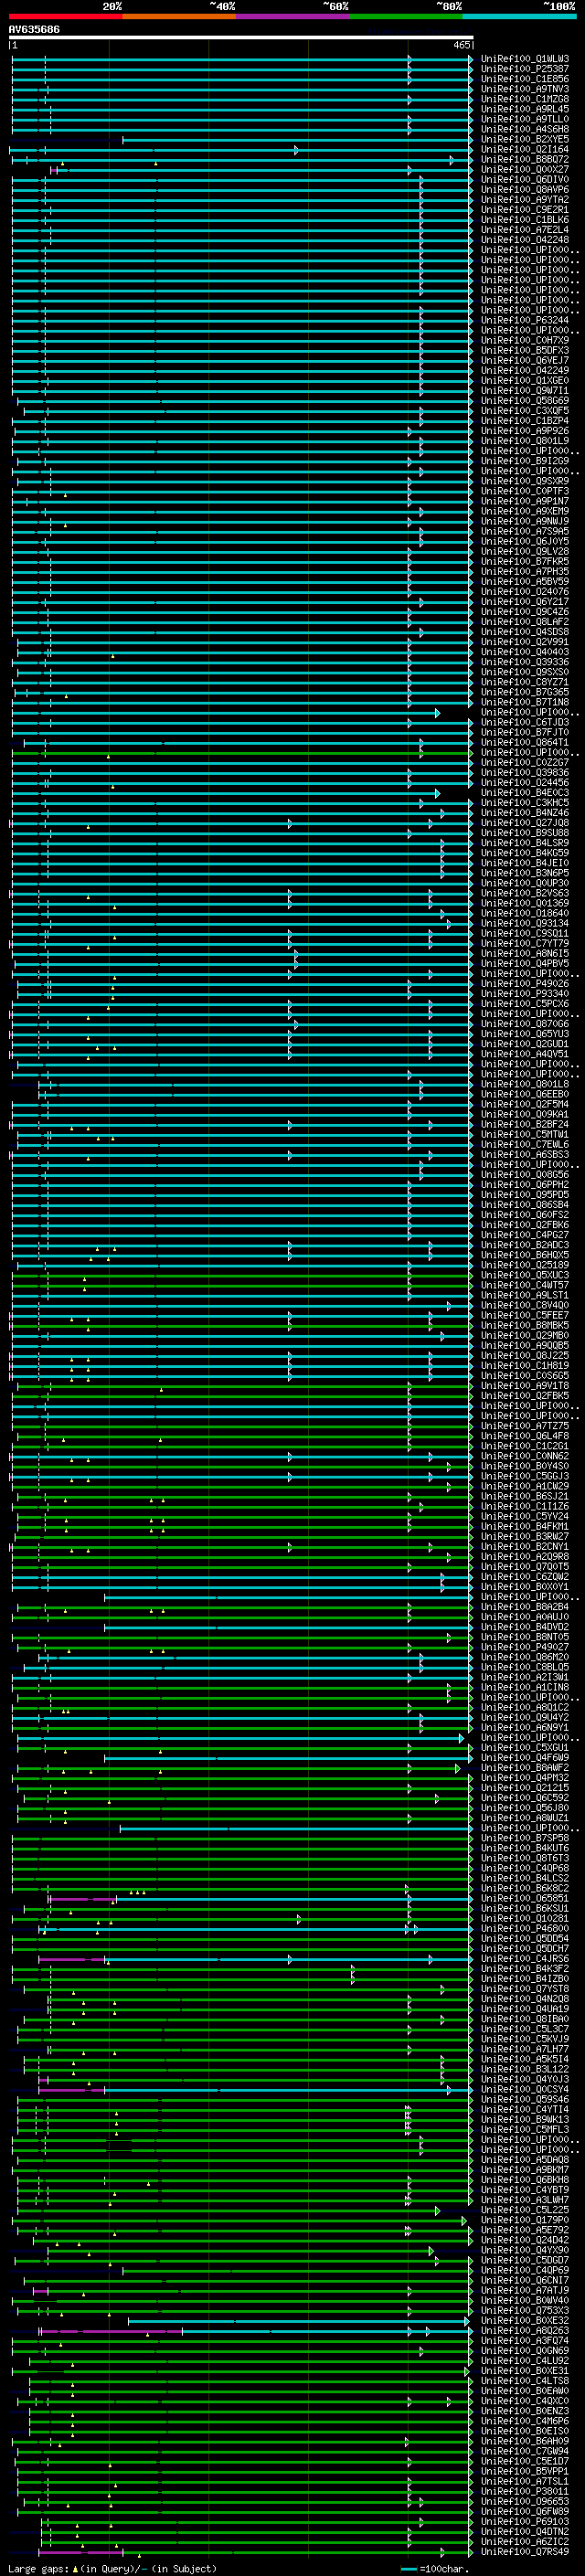Screen dimensions: 585x2576
Task: Select label UniRef100_Q9W7I1
Action: point(525,390)
